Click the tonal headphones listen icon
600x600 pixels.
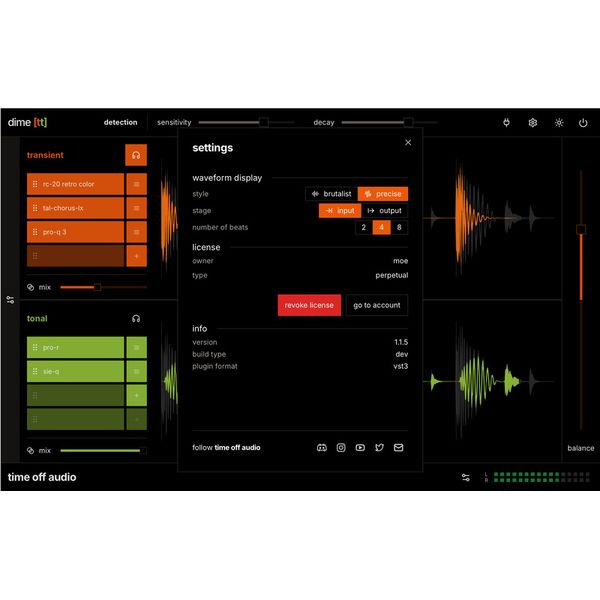136,319
